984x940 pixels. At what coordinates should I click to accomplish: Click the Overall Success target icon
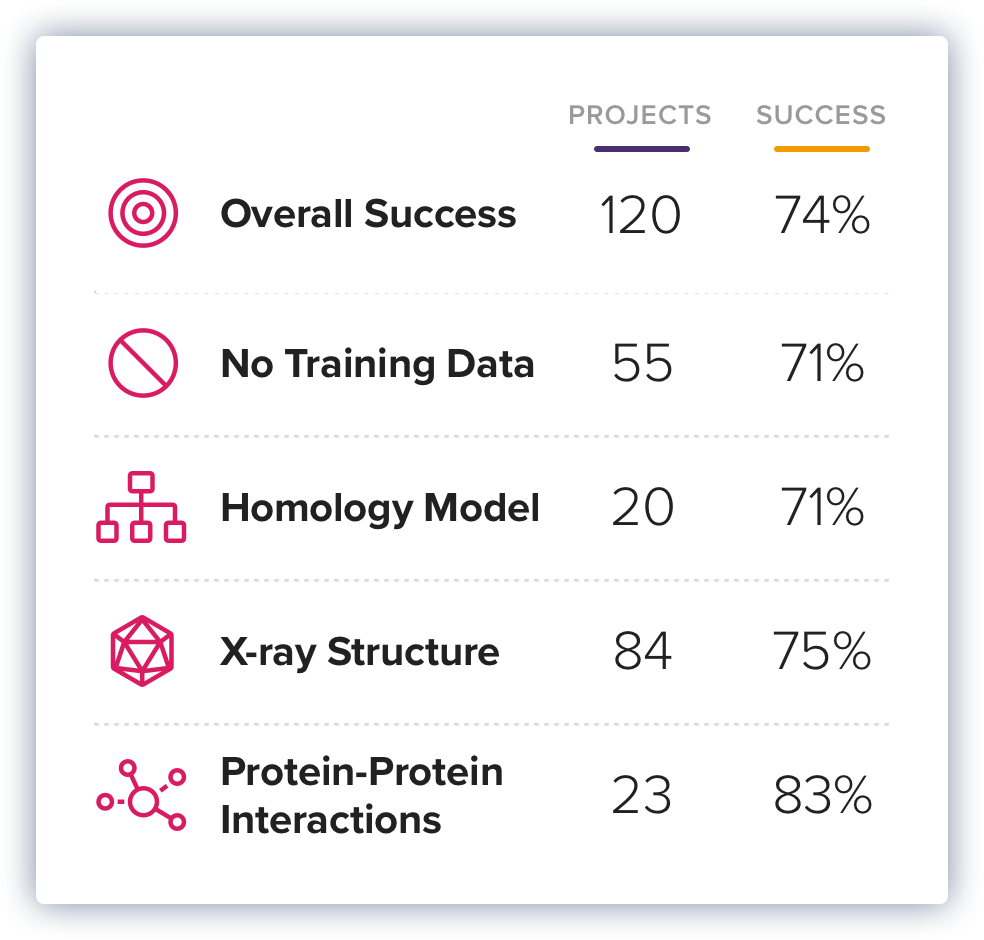point(143,213)
